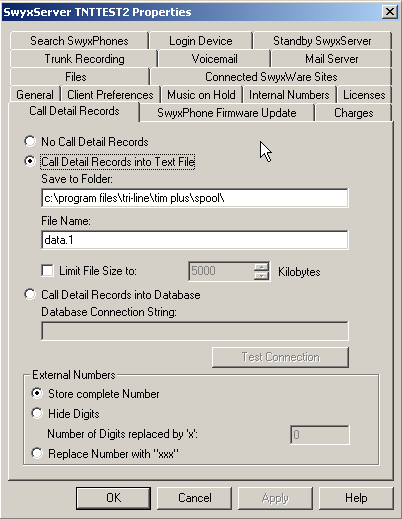Switch to the Mail Server tab
Screen dimensions: 402x519
(x=331, y=59)
